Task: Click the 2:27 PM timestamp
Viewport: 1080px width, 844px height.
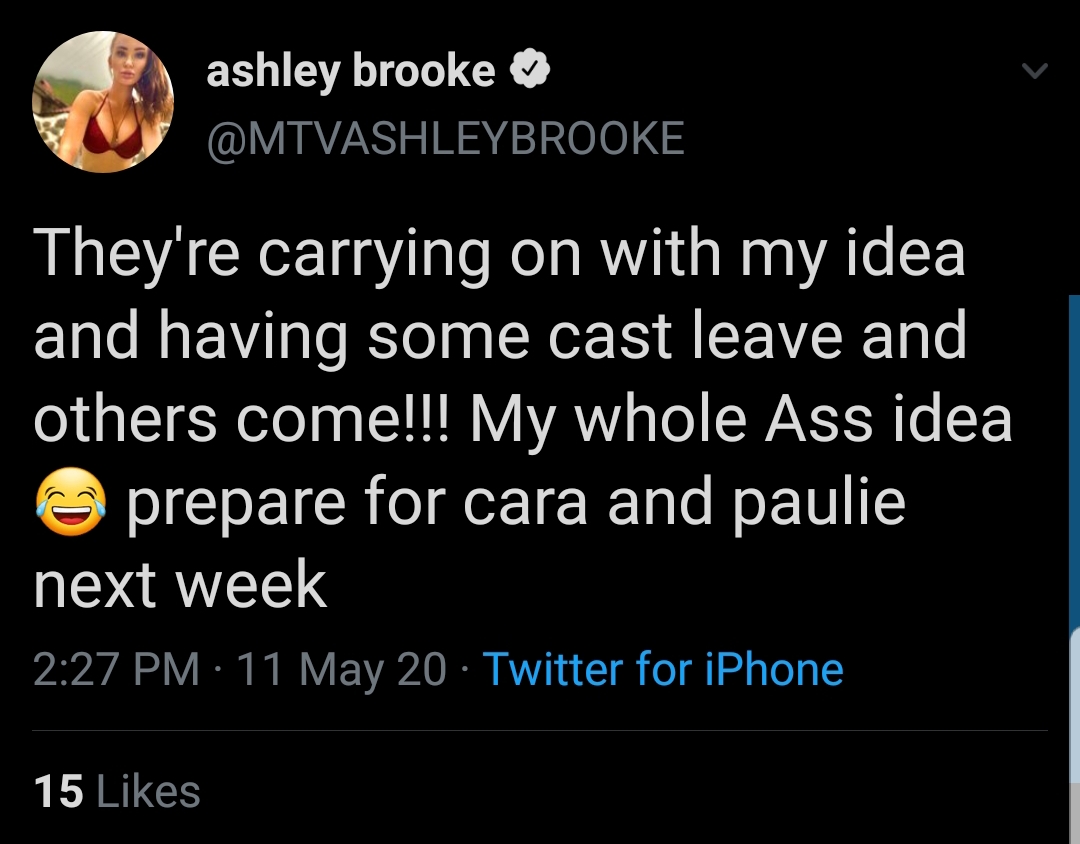Action: (x=116, y=669)
